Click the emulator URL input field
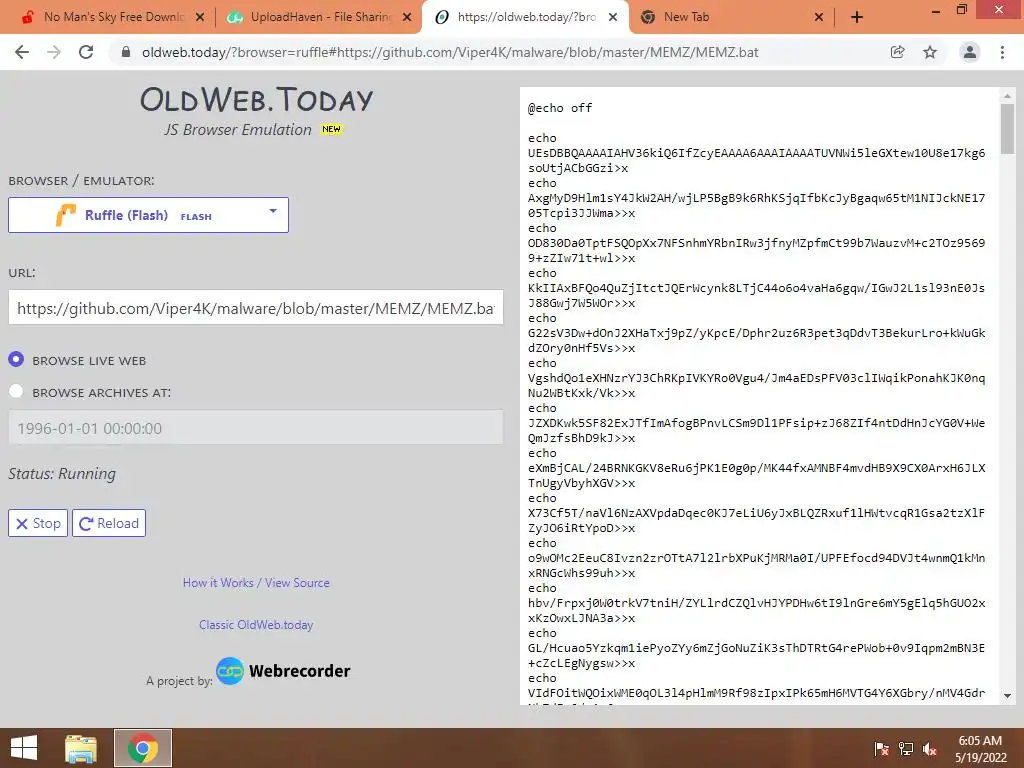This screenshot has width=1024, height=768. [255, 308]
